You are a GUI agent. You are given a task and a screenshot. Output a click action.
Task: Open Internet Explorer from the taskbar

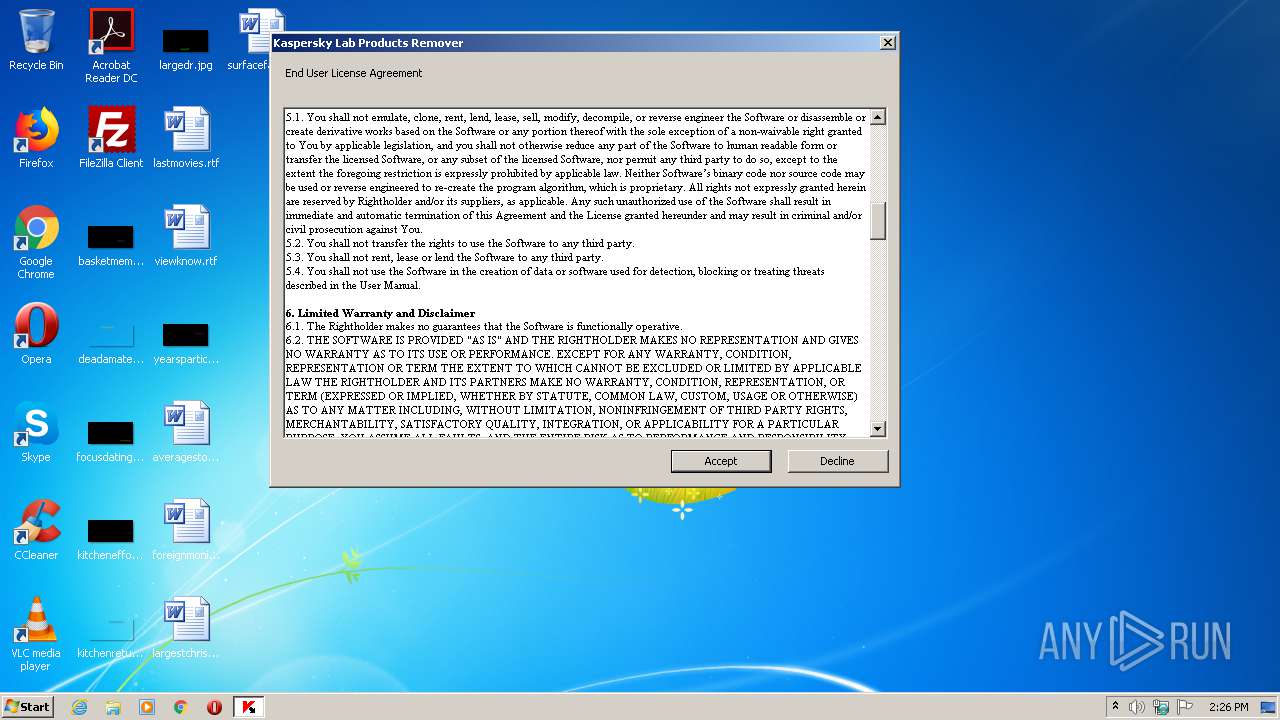click(x=79, y=707)
